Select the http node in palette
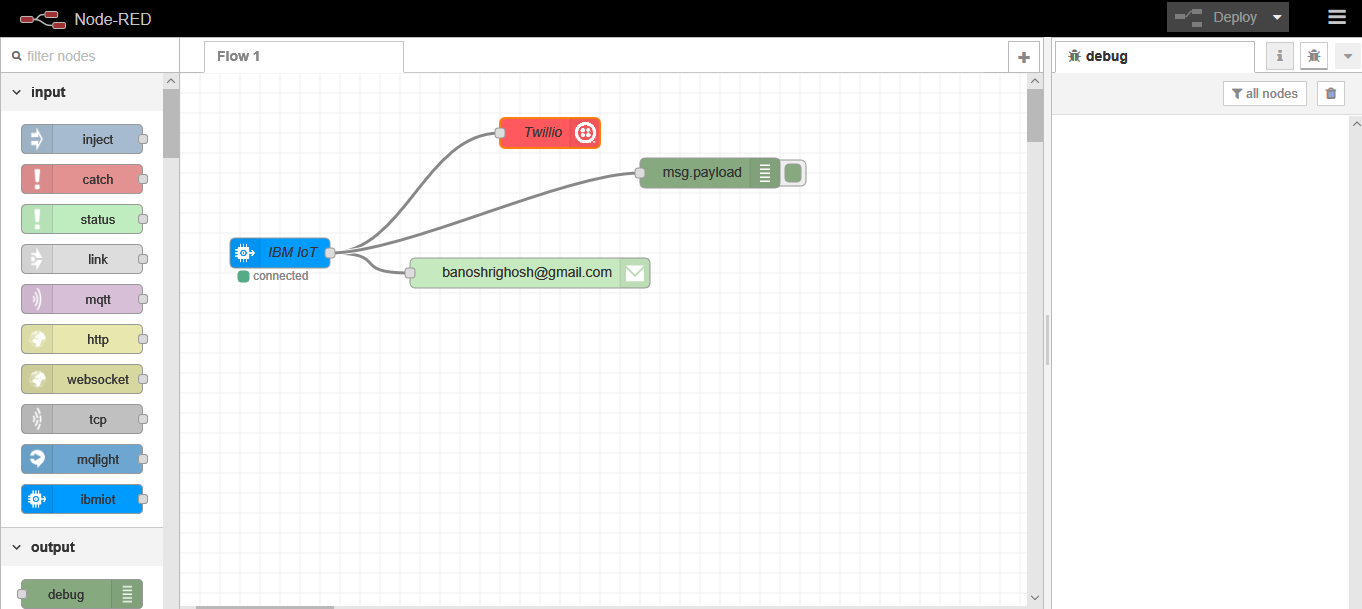This screenshot has height=609, width=1362. [82, 339]
